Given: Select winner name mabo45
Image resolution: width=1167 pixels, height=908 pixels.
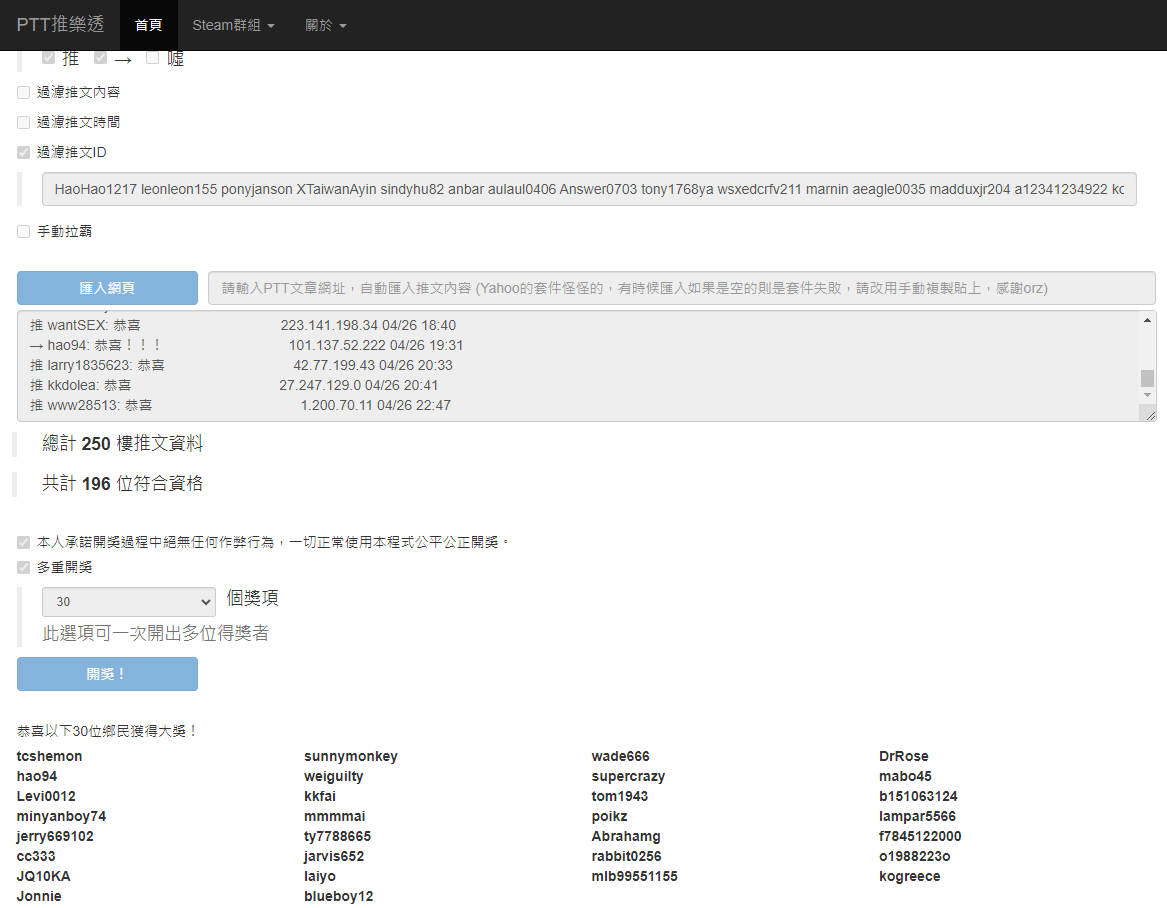Looking at the screenshot, I should coord(905,776).
